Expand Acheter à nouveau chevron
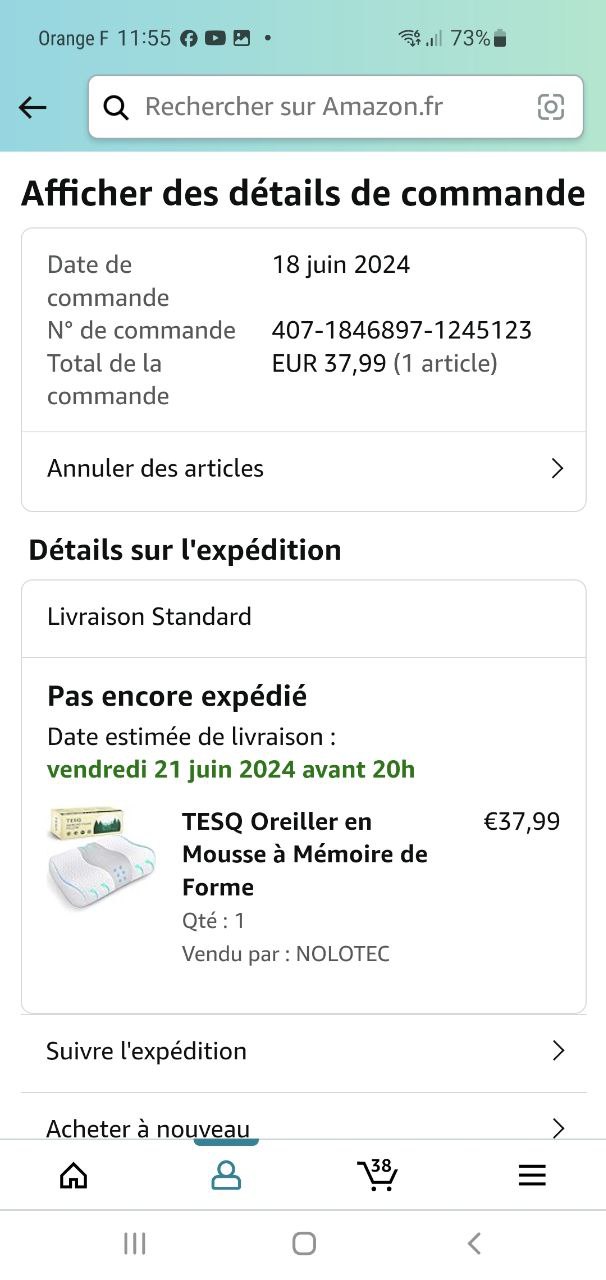Viewport: 606px width, 1280px height. [x=558, y=1129]
